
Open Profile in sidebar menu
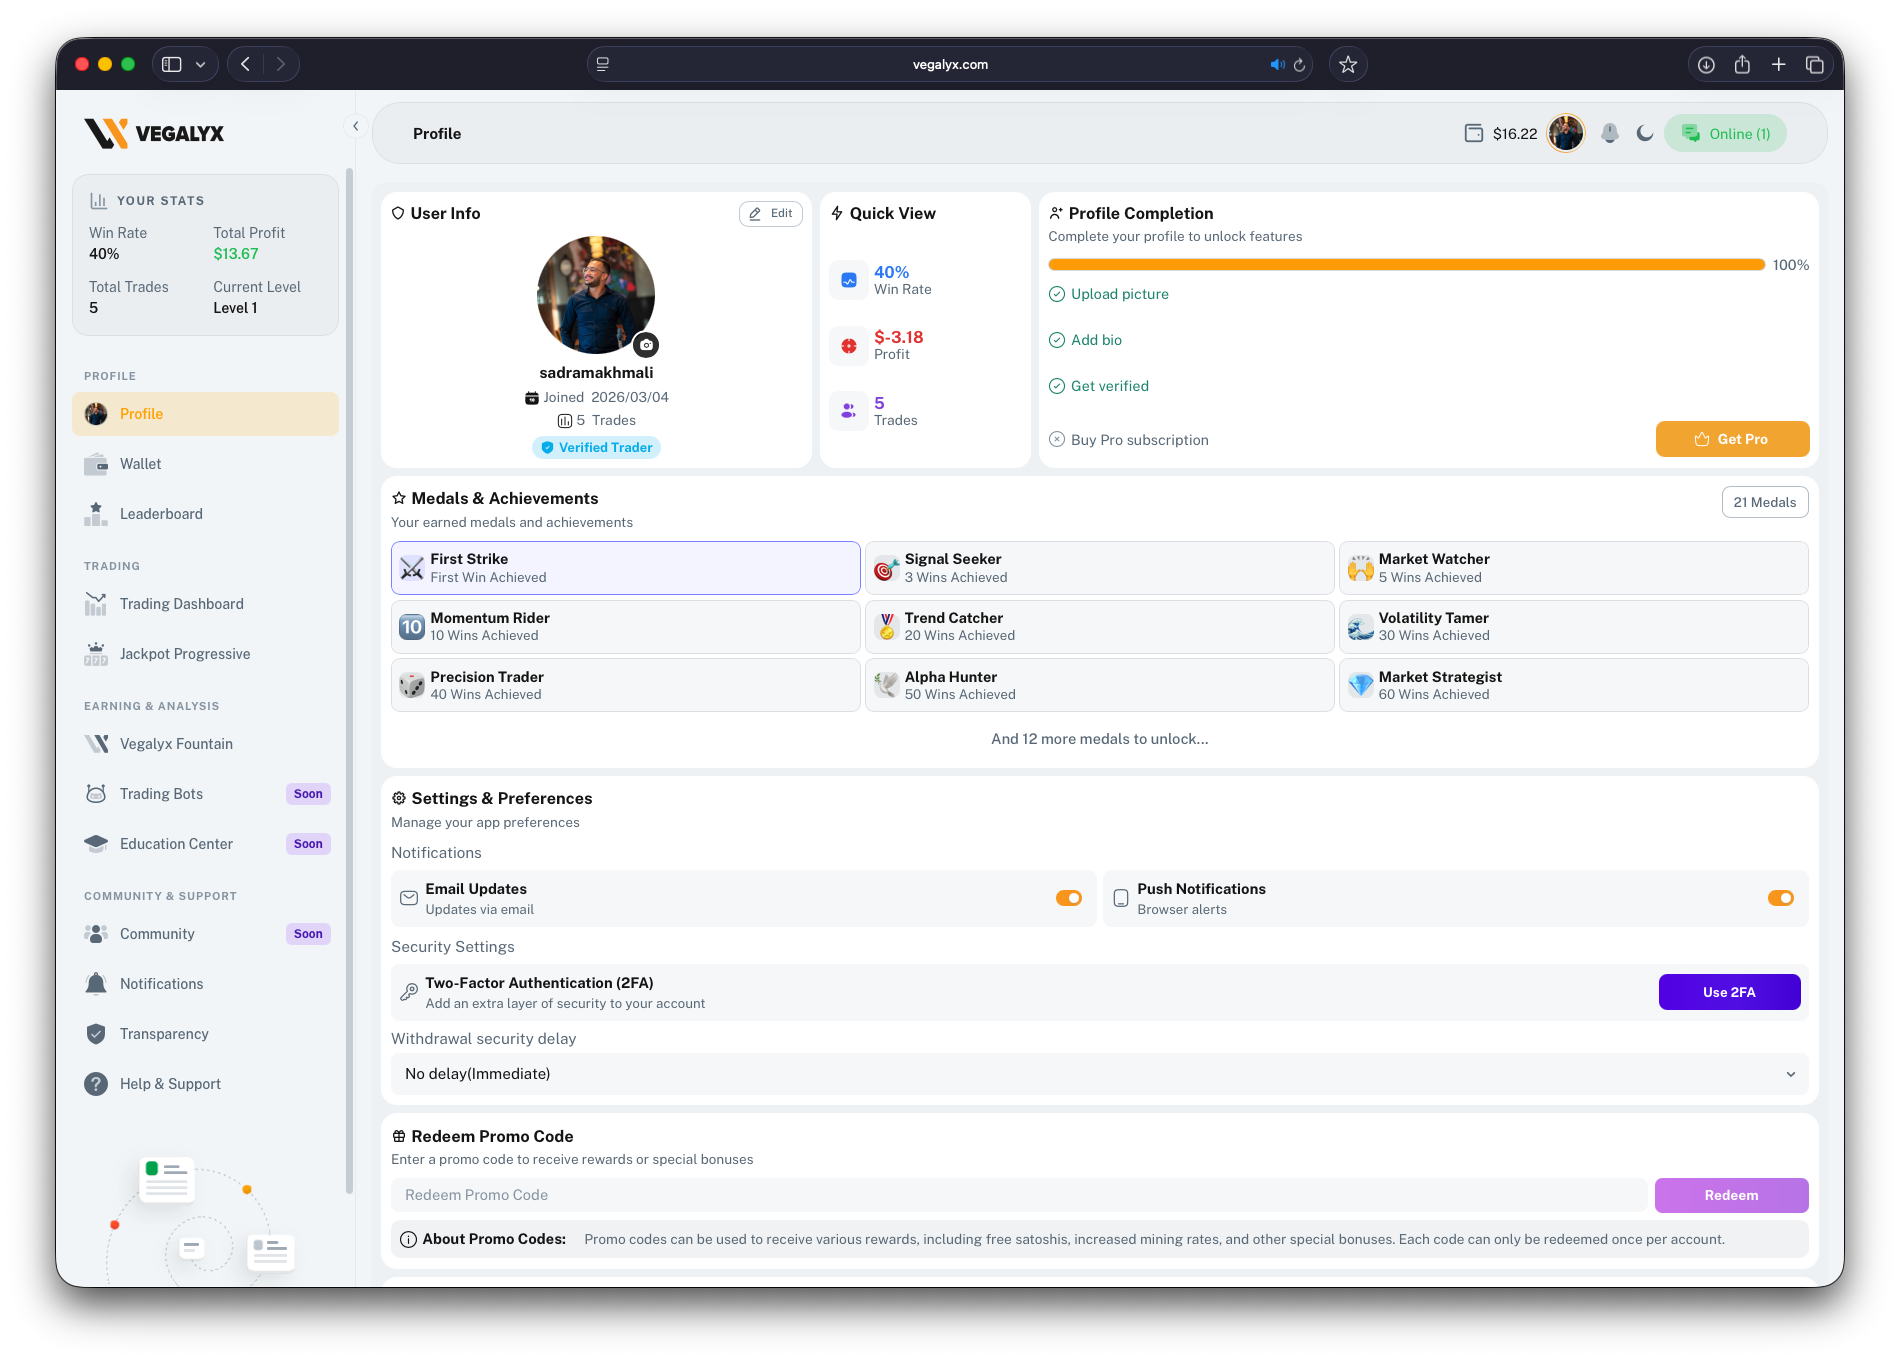pyautogui.click(x=205, y=414)
